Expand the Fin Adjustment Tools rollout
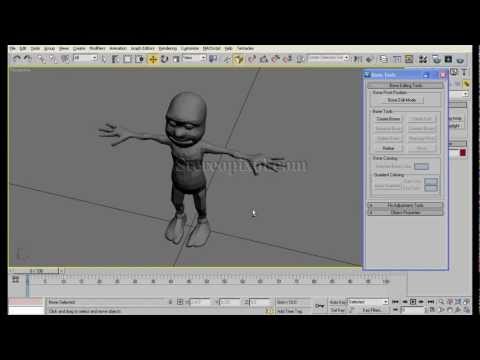This screenshot has height=360, width=480. [x=405, y=205]
